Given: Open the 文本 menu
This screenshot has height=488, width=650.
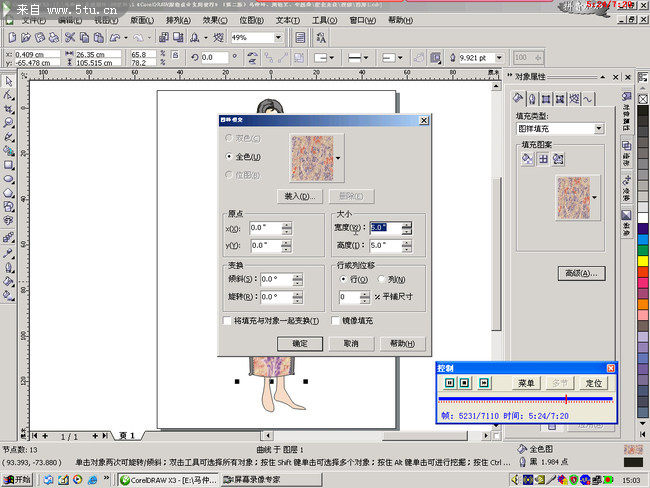Looking at the screenshot, I should tap(286, 19).
